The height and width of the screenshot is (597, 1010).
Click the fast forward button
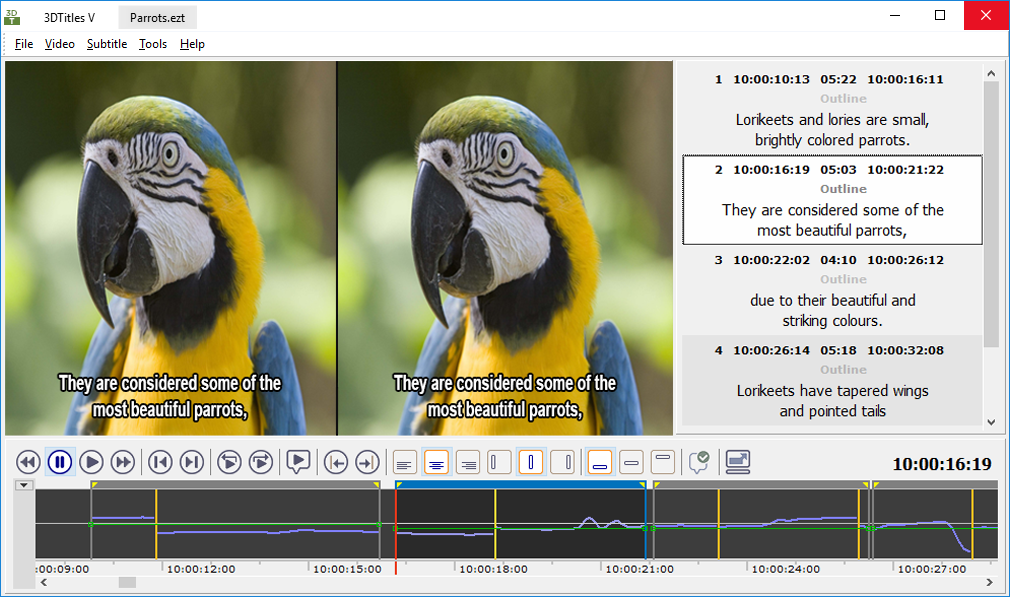click(x=123, y=462)
